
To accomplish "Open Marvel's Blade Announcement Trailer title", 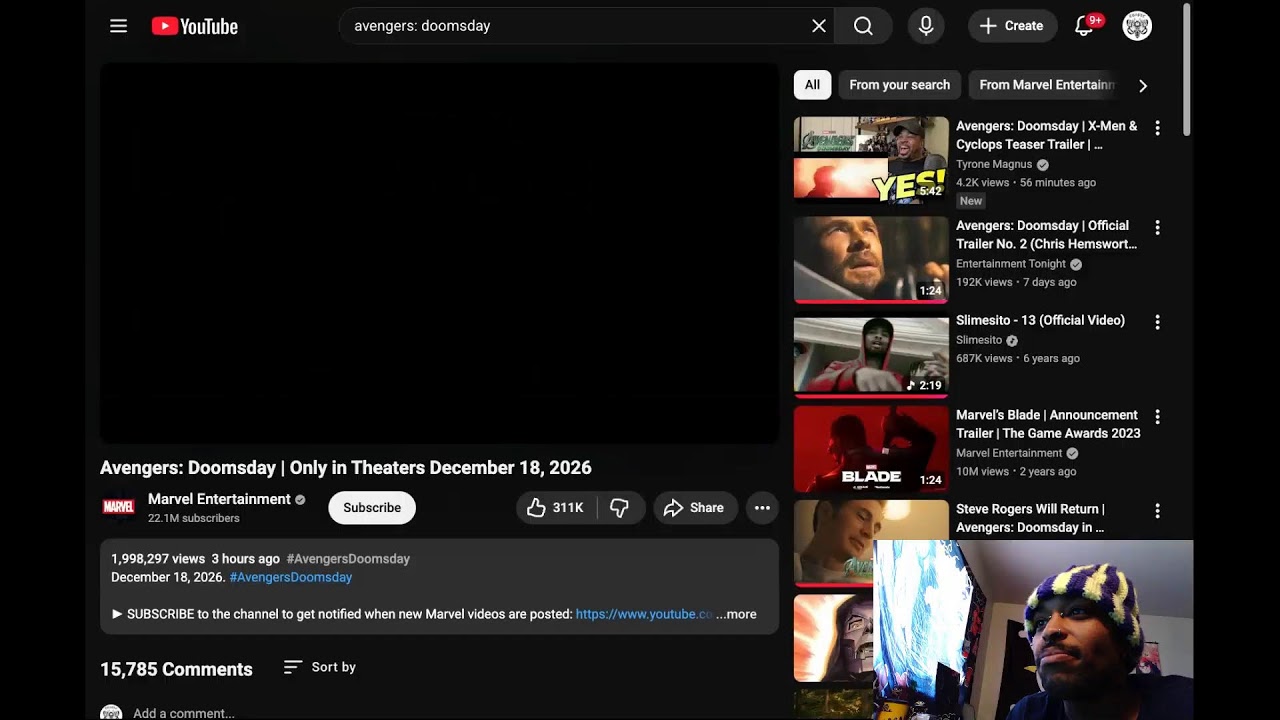I will (x=1048, y=424).
